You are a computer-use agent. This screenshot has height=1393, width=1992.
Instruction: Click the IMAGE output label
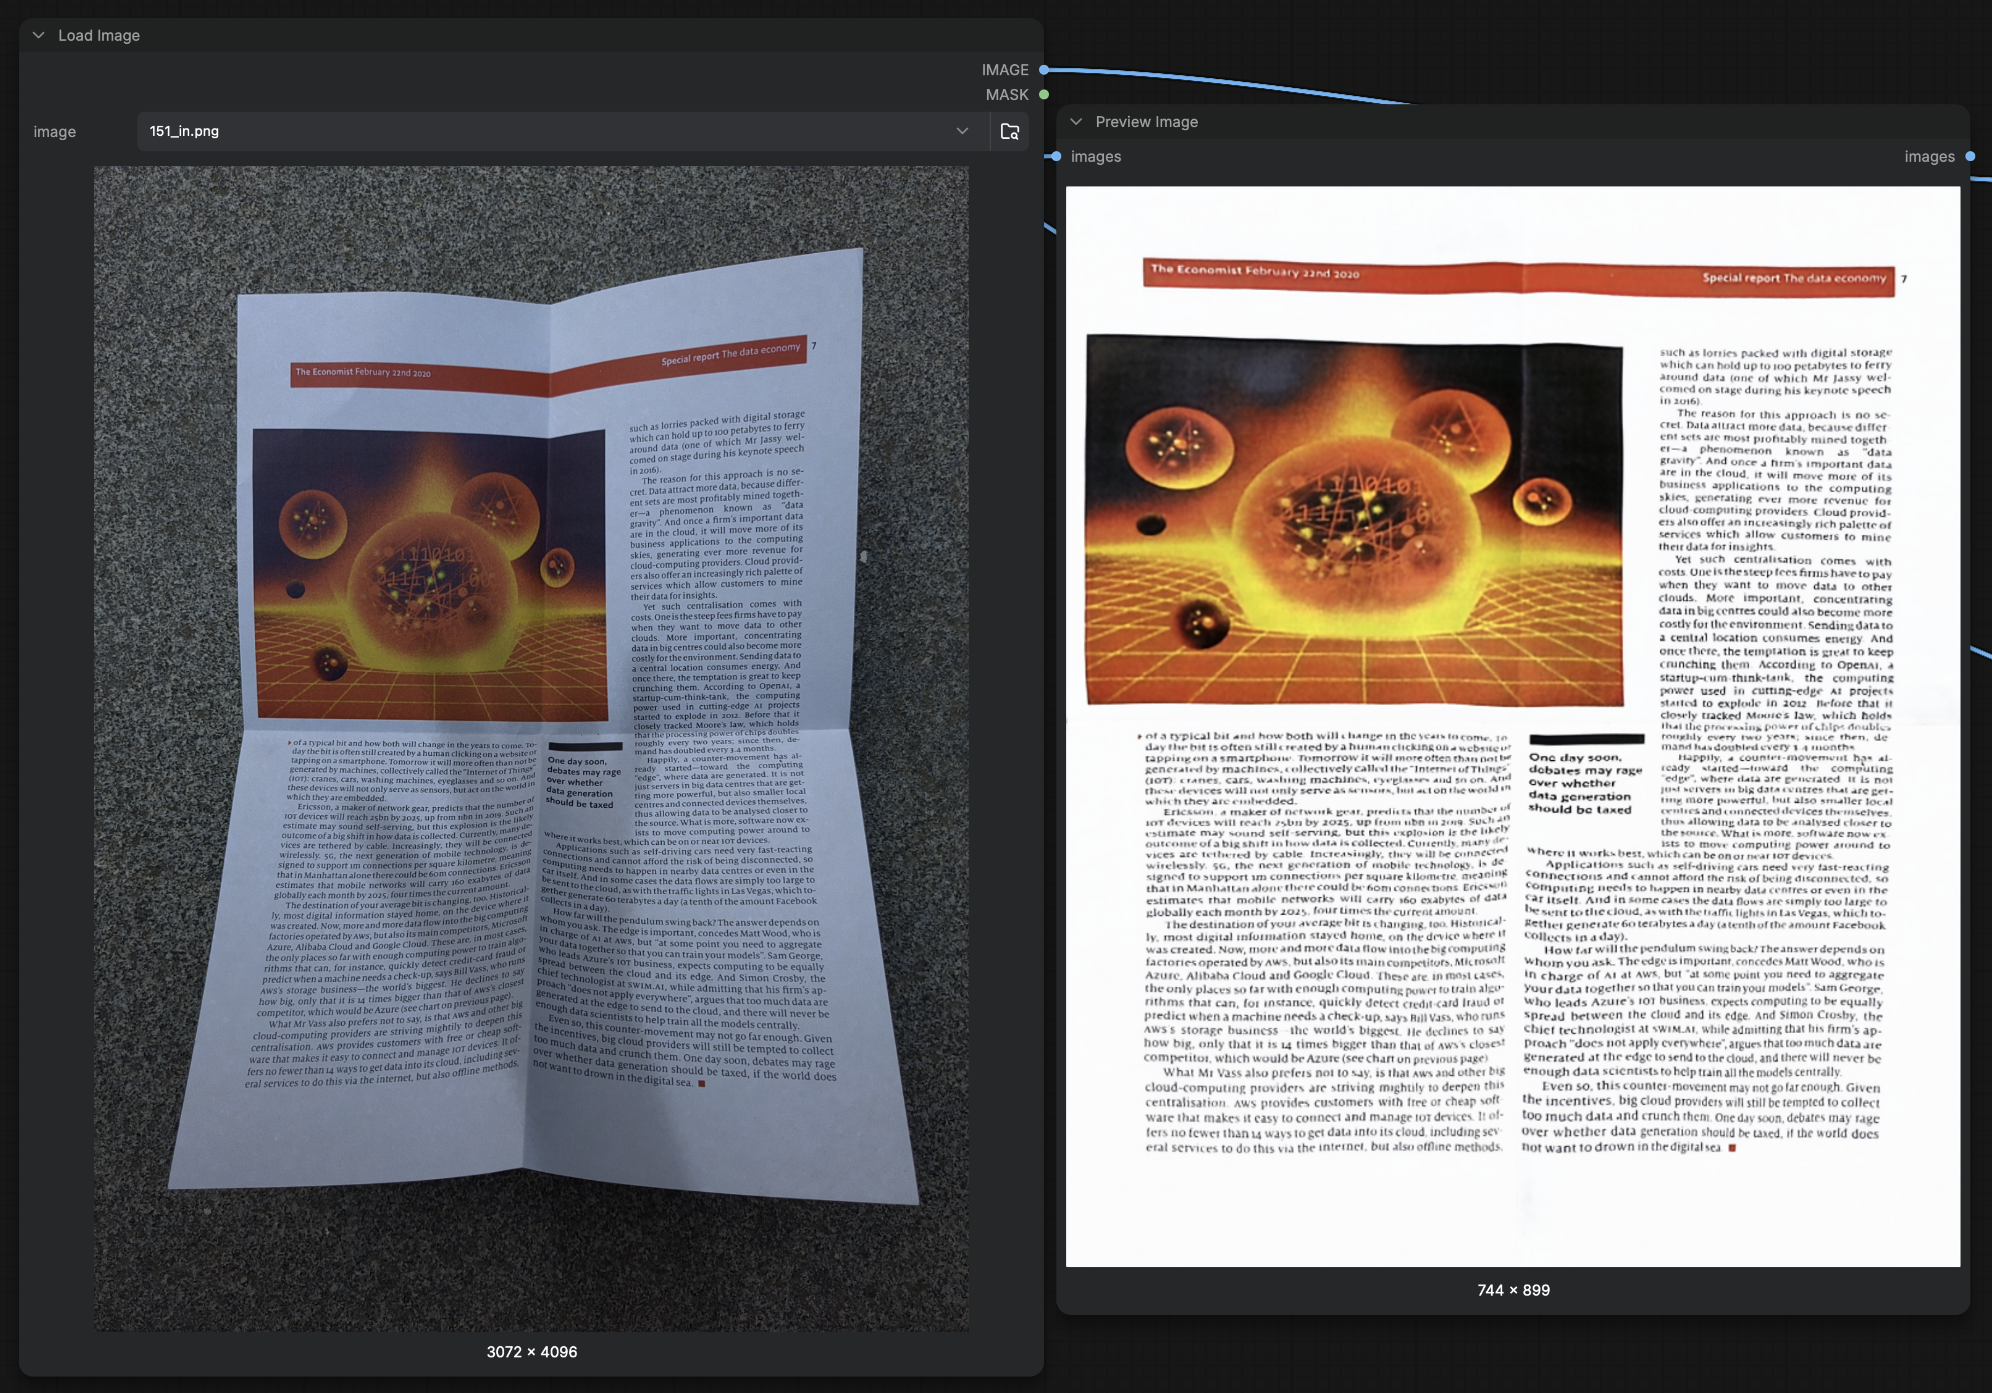1004,70
